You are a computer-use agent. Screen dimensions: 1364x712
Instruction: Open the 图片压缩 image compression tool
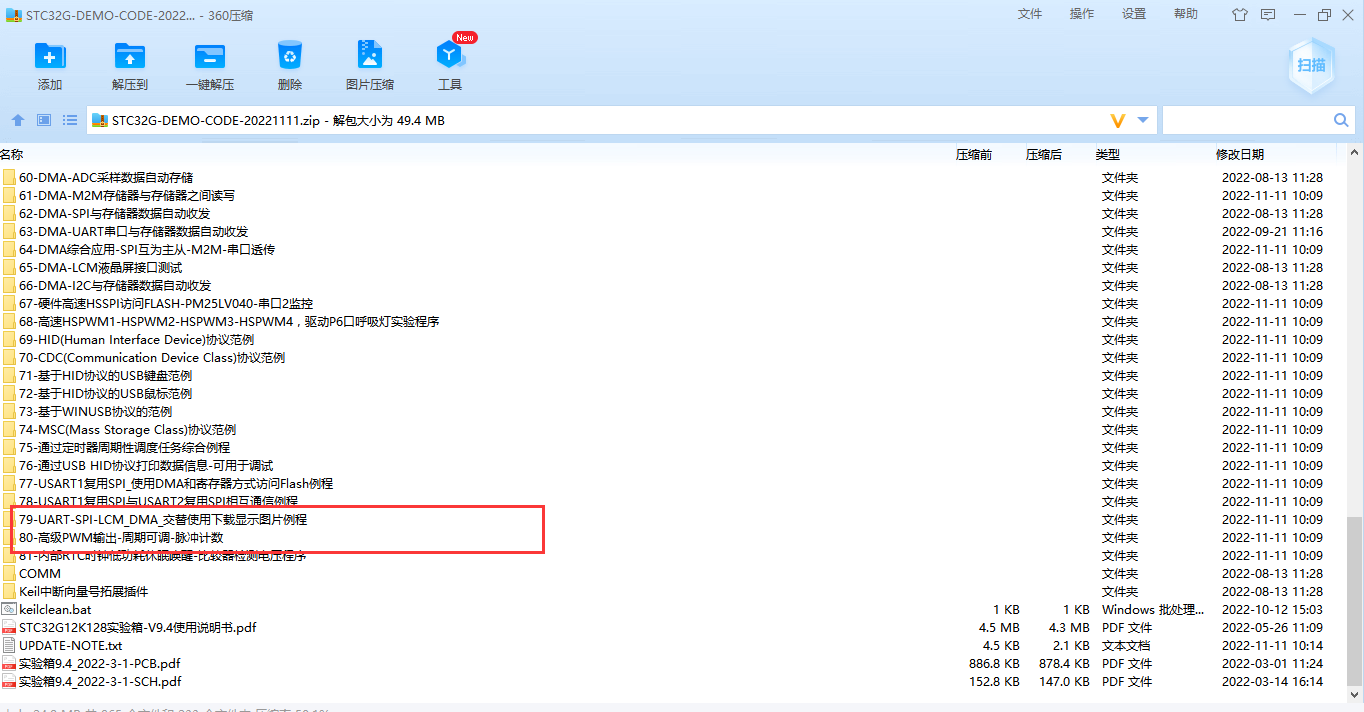tap(370, 55)
